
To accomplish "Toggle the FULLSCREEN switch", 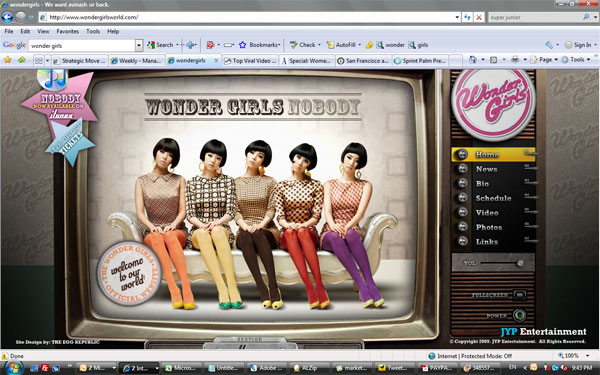I will [x=519, y=295].
